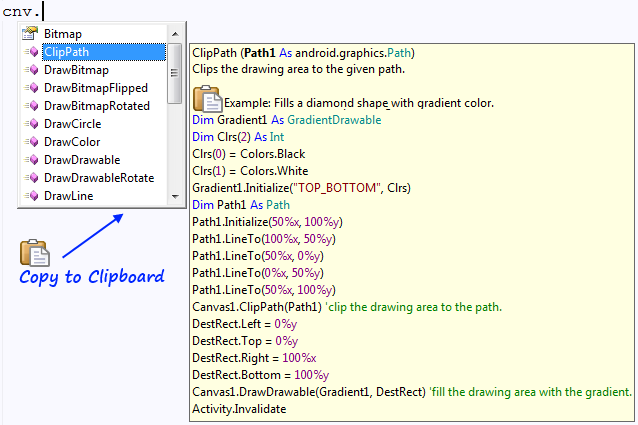Click the ClipPath signature line in tooltip
This screenshot has height=425, width=638.
point(303,53)
